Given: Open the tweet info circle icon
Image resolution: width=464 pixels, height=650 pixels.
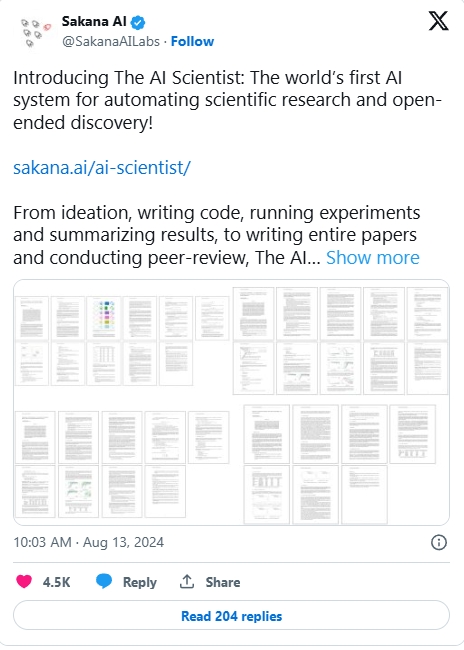Looking at the screenshot, I should click(x=439, y=542).
